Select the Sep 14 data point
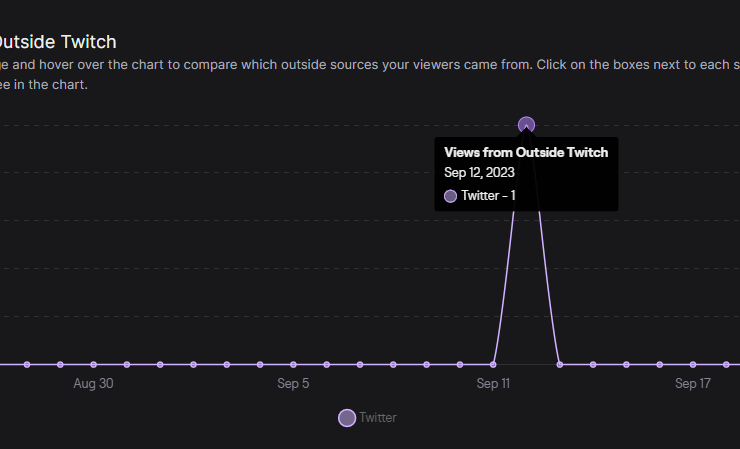Image resolution: width=740 pixels, height=449 pixels. (593, 364)
